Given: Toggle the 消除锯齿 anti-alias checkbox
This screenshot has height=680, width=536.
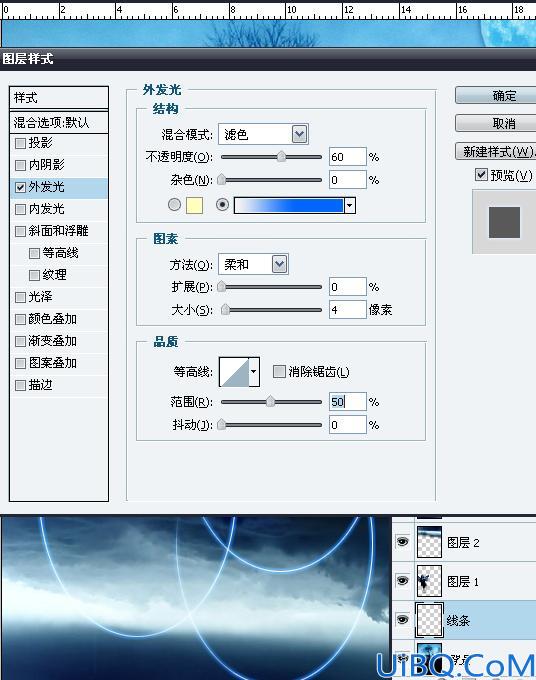Looking at the screenshot, I should 279,371.
